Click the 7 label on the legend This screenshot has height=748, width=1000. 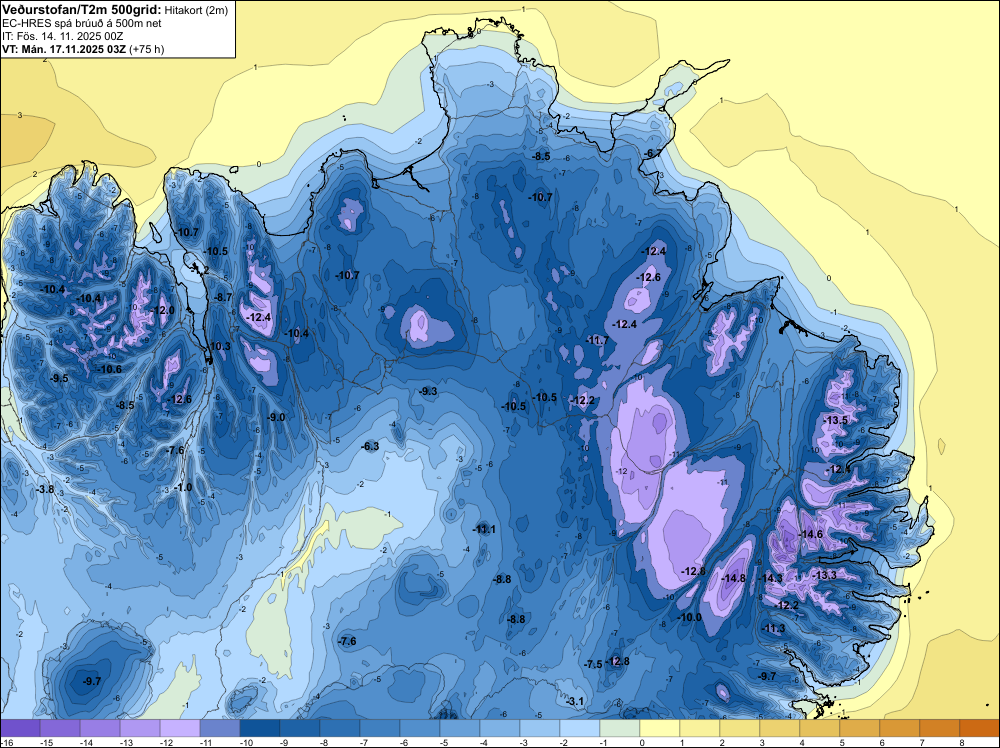coord(922,742)
